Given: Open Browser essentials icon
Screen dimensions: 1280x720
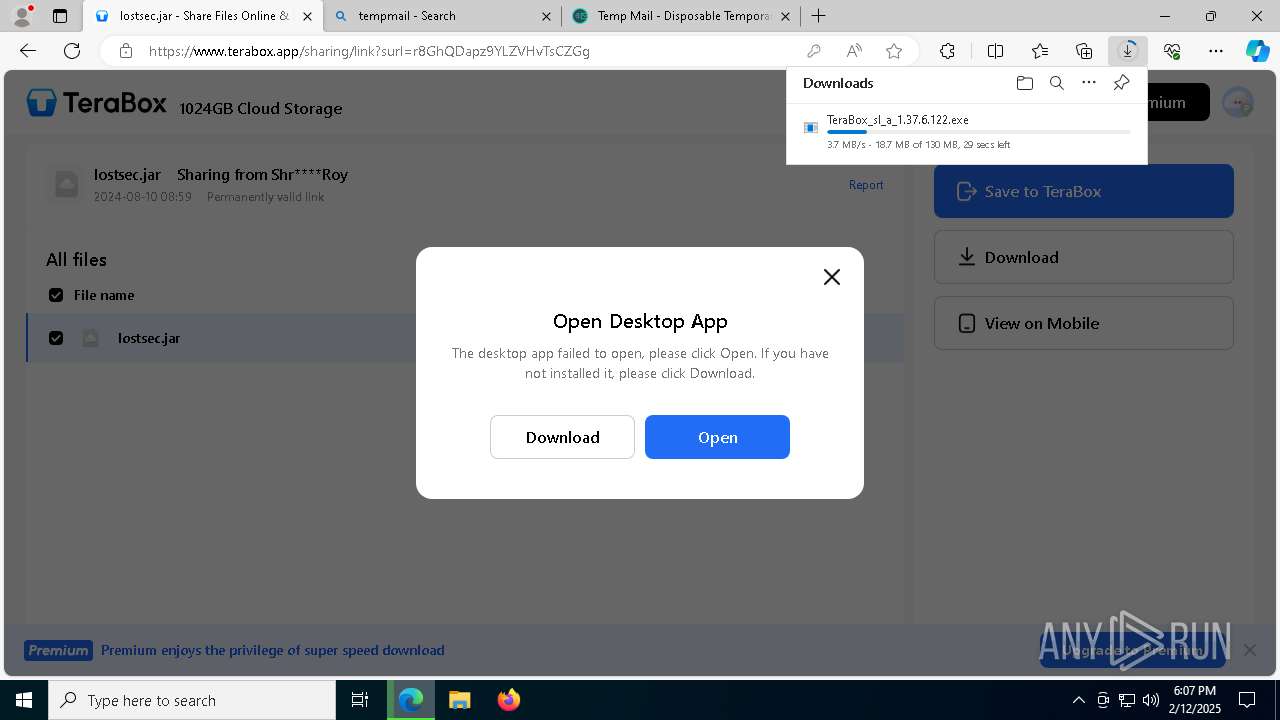Looking at the screenshot, I should coord(1172,51).
